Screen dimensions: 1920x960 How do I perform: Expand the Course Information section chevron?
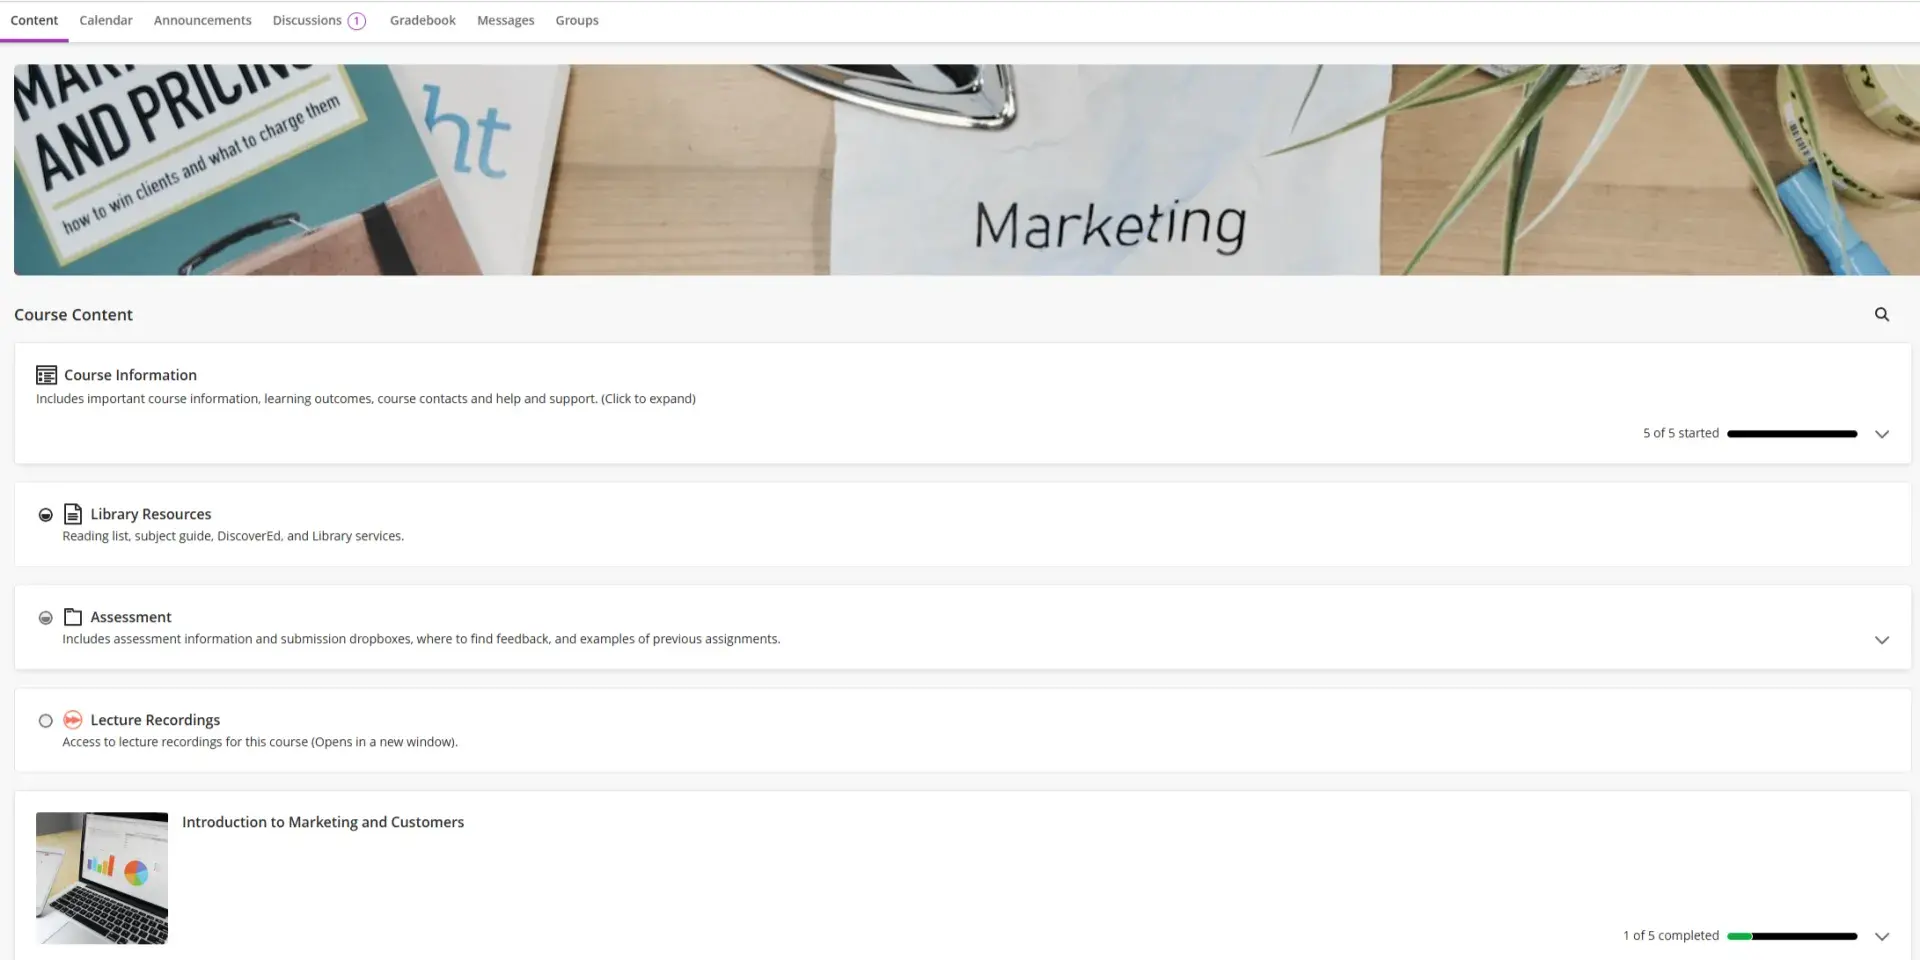coord(1881,434)
